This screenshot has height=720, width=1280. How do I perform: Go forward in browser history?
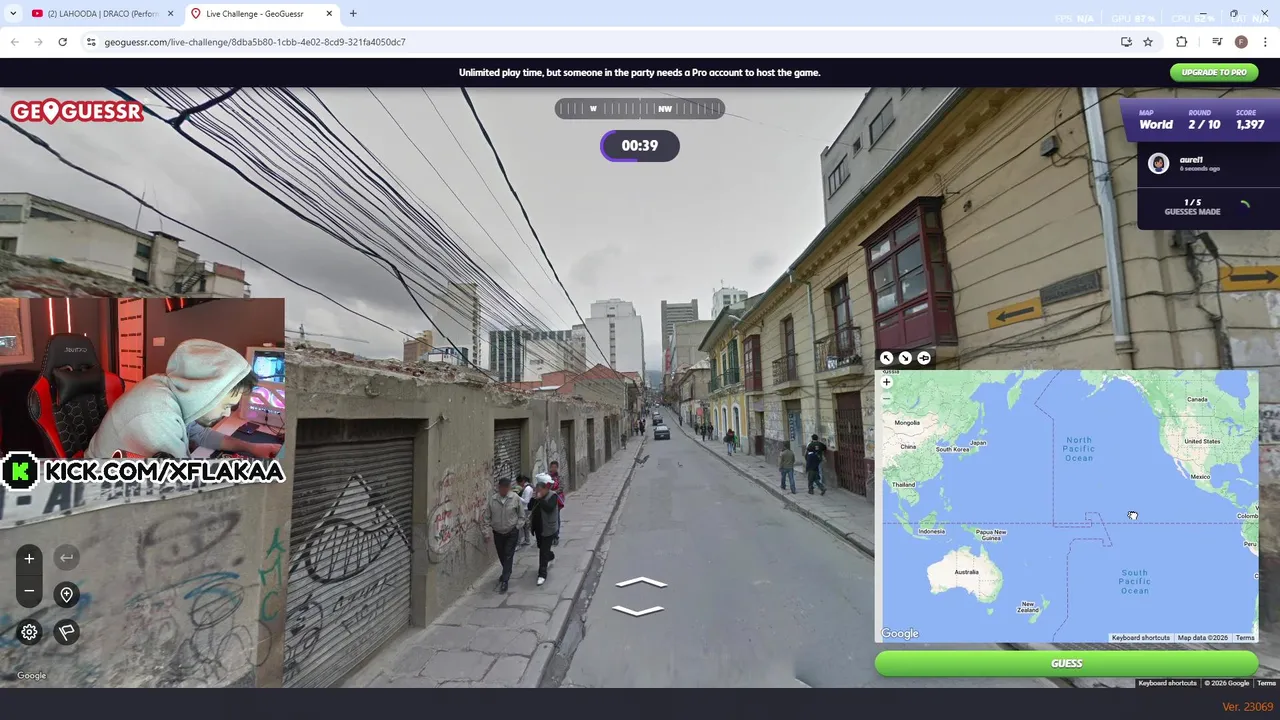[39, 42]
